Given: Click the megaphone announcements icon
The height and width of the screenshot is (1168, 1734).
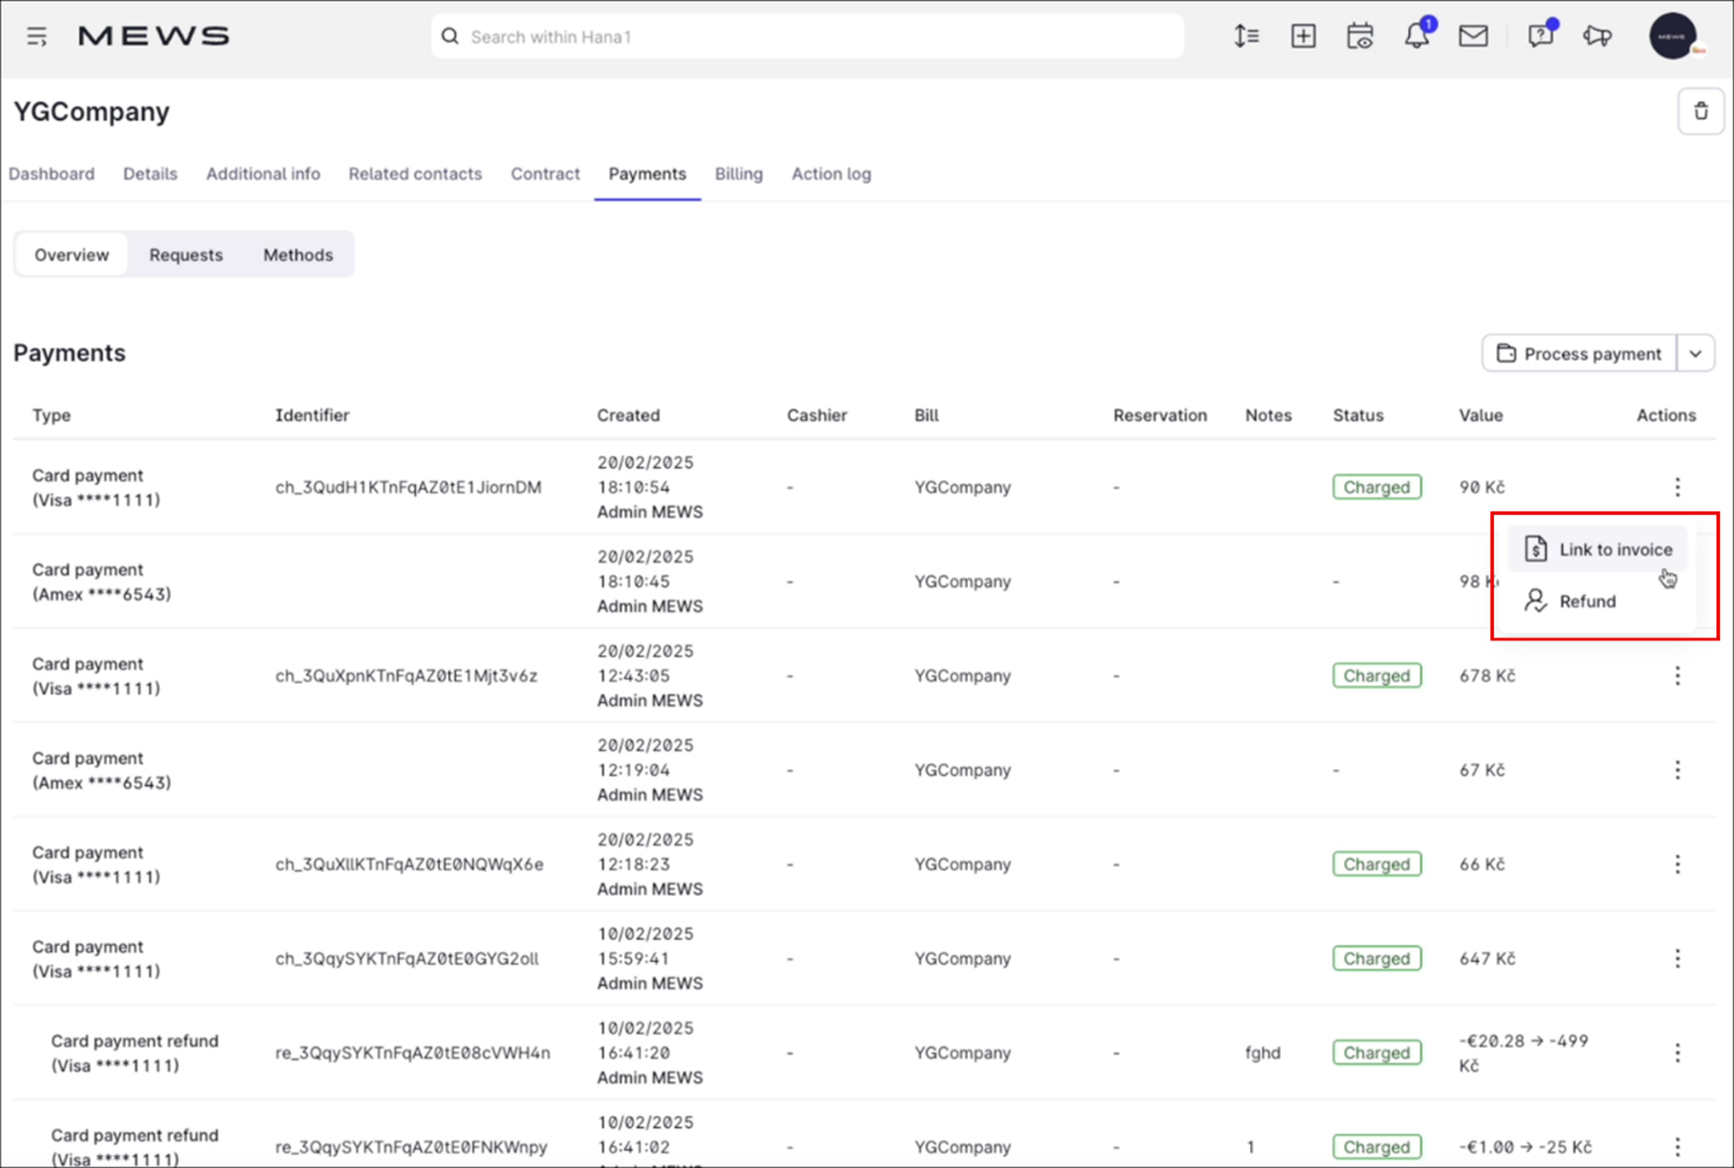Looking at the screenshot, I should 1597,36.
